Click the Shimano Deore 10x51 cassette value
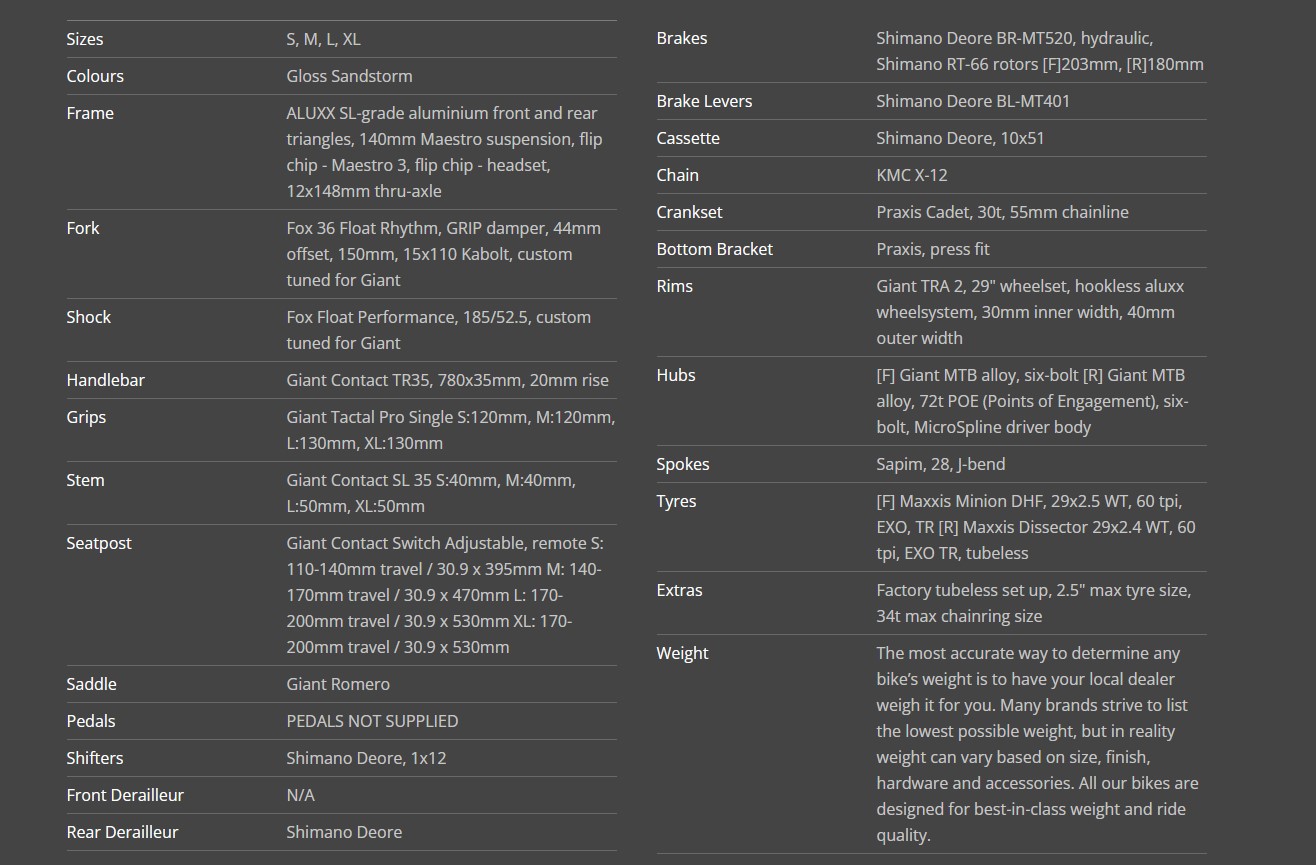Screen dimensions: 1316x865 pos(960,138)
